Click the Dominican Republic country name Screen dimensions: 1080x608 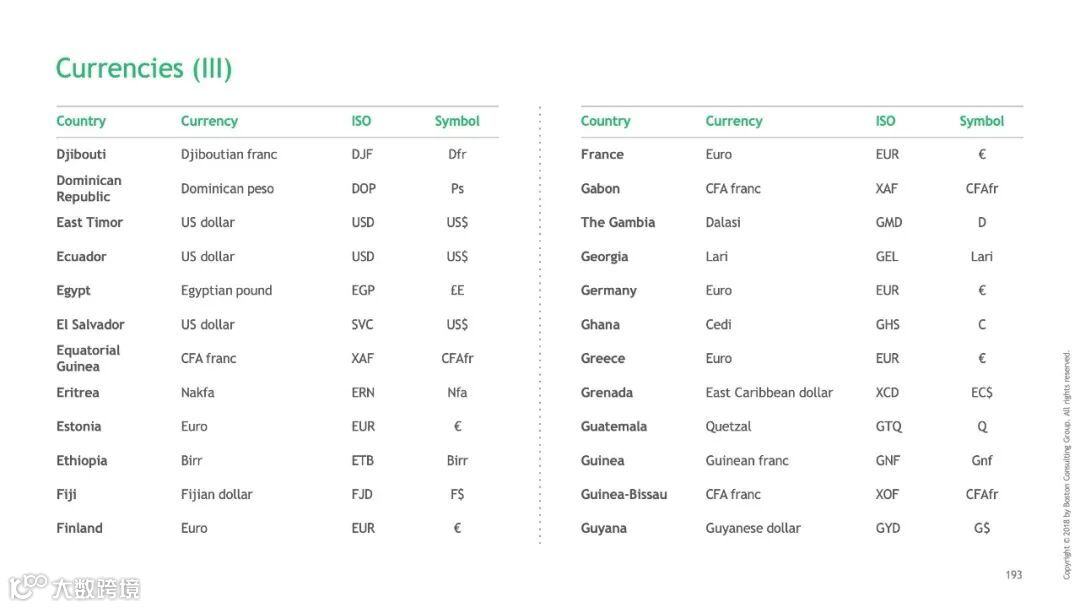point(89,188)
